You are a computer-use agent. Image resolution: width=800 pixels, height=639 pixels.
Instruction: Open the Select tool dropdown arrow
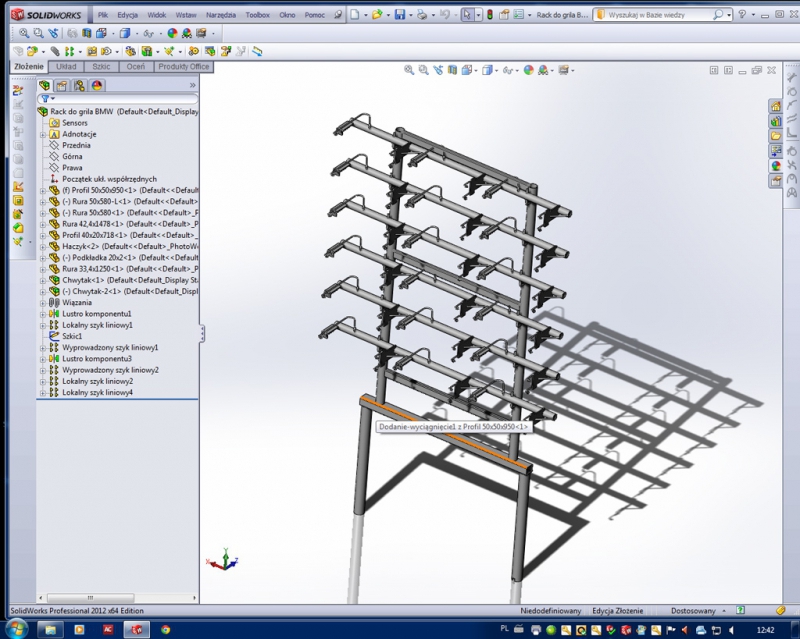tap(478, 16)
